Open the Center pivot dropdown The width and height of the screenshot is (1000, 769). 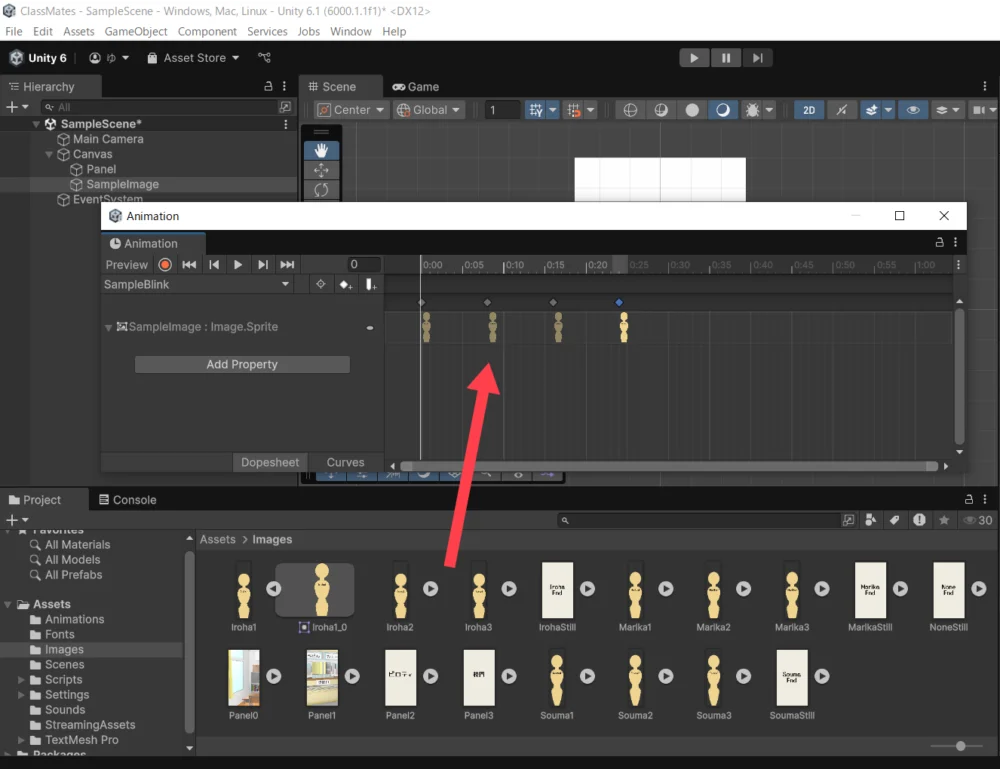(x=344, y=110)
